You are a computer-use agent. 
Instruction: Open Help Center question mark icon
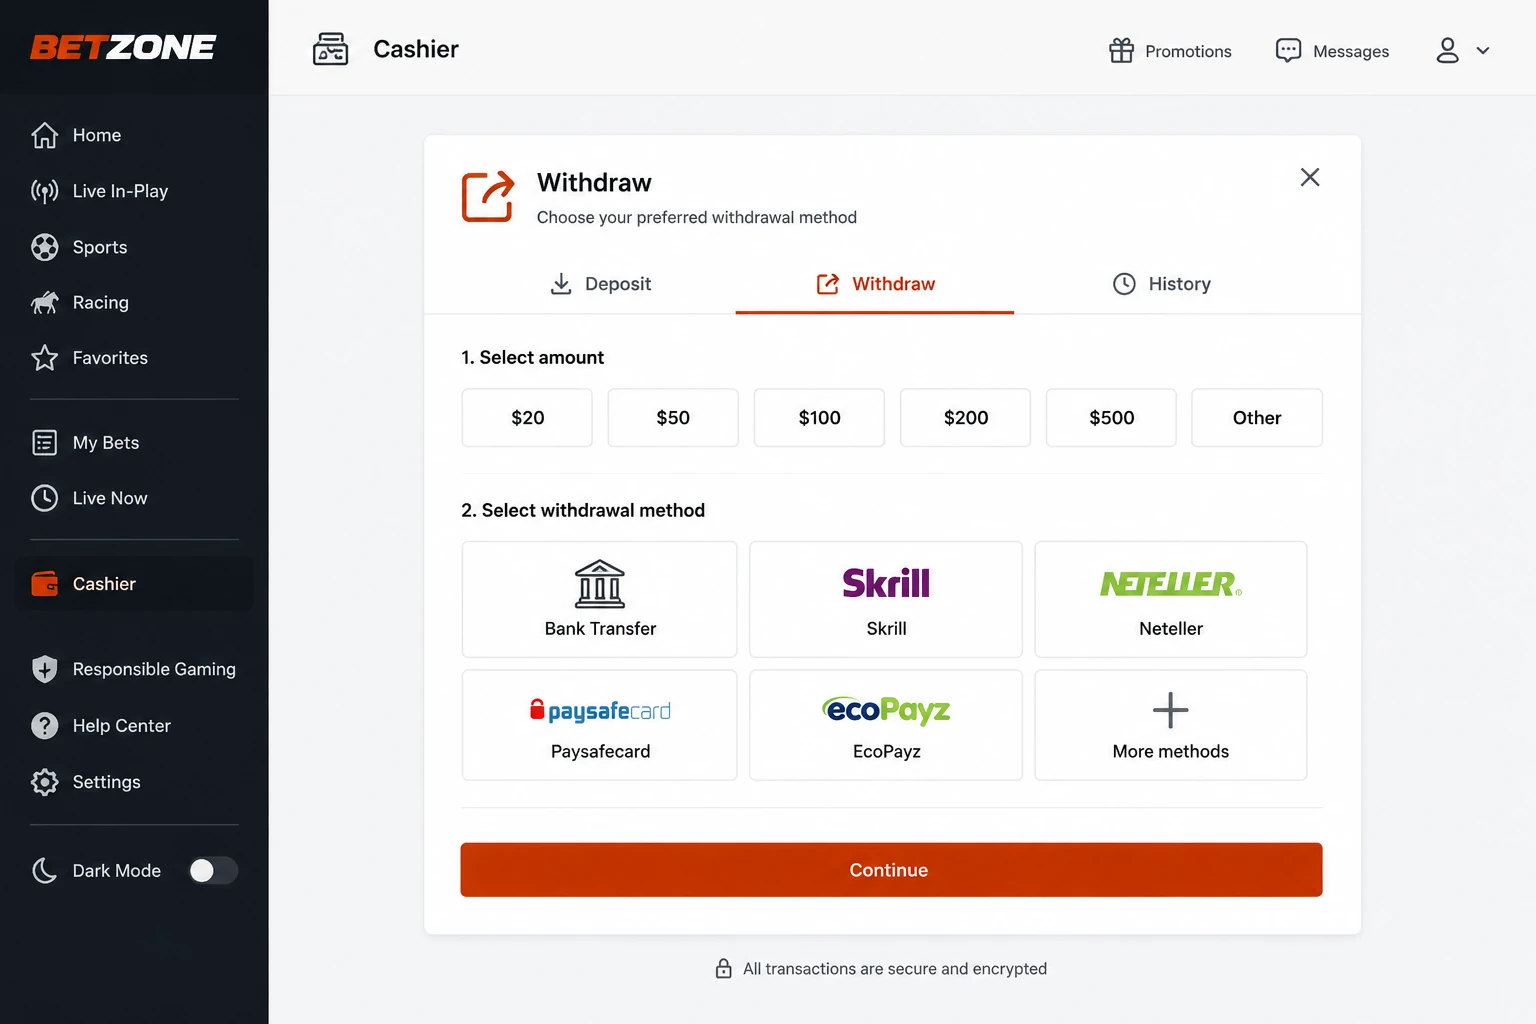pos(44,725)
